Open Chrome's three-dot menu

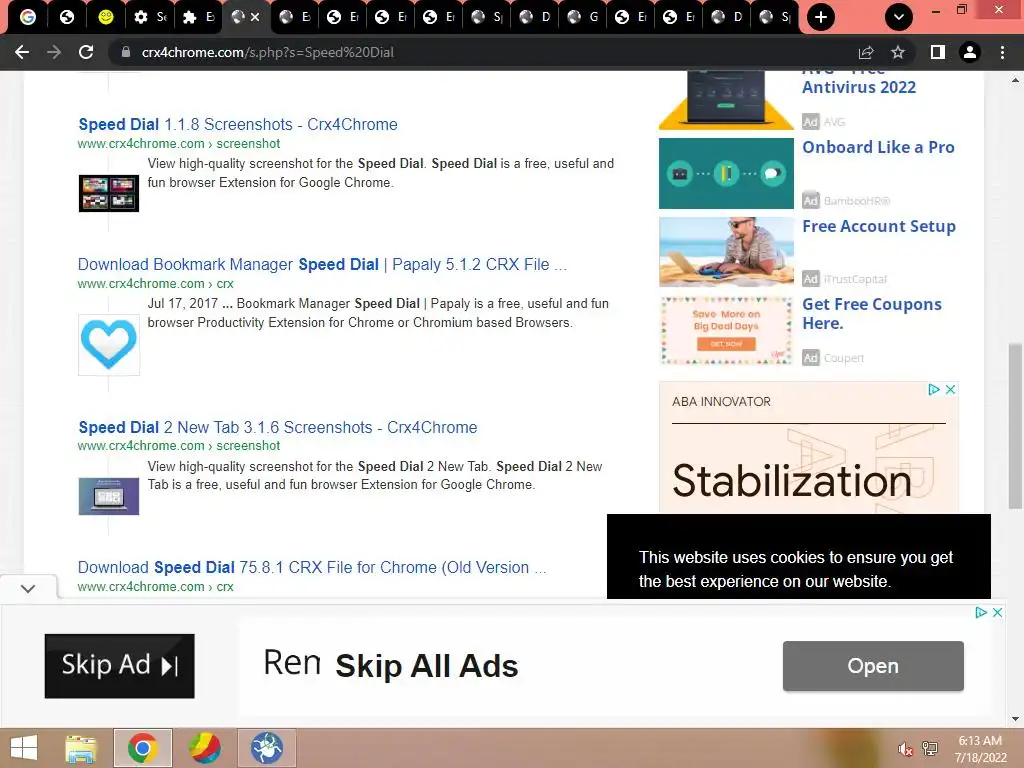[x=1002, y=52]
